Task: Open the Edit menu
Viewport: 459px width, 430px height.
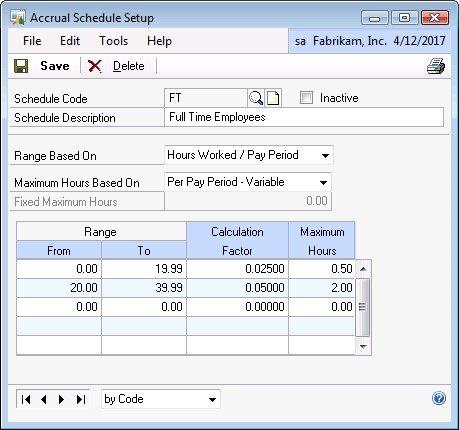Action: point(70,41)
